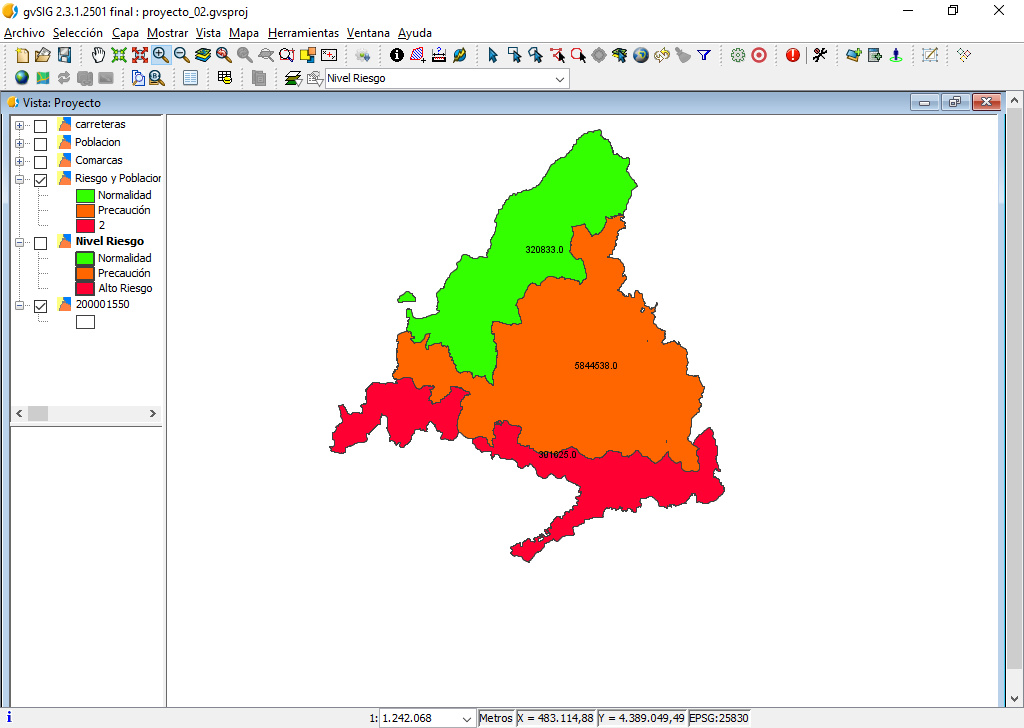Image resolution: width=1024 pixels, height=728 pixels.
Task: Click the orange Precaución swatch under Nivel Riesgo
Action: tap(85, 274)
